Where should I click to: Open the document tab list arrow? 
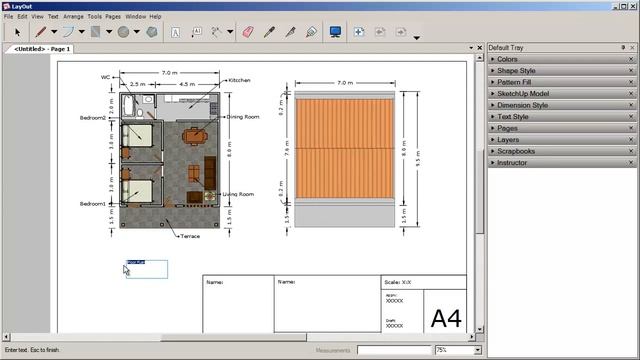471,48
